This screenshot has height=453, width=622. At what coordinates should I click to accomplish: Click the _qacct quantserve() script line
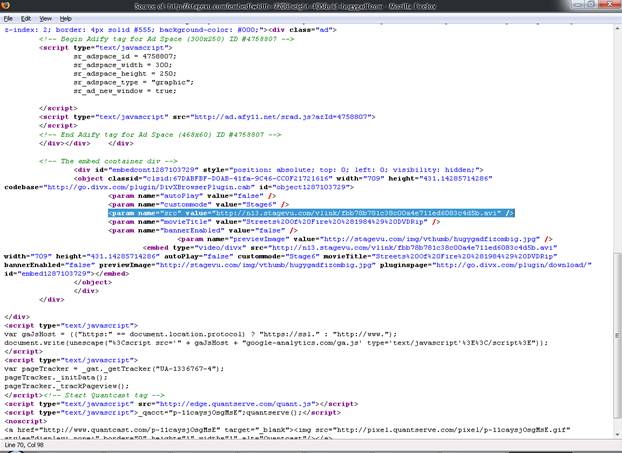click(173, 413)
